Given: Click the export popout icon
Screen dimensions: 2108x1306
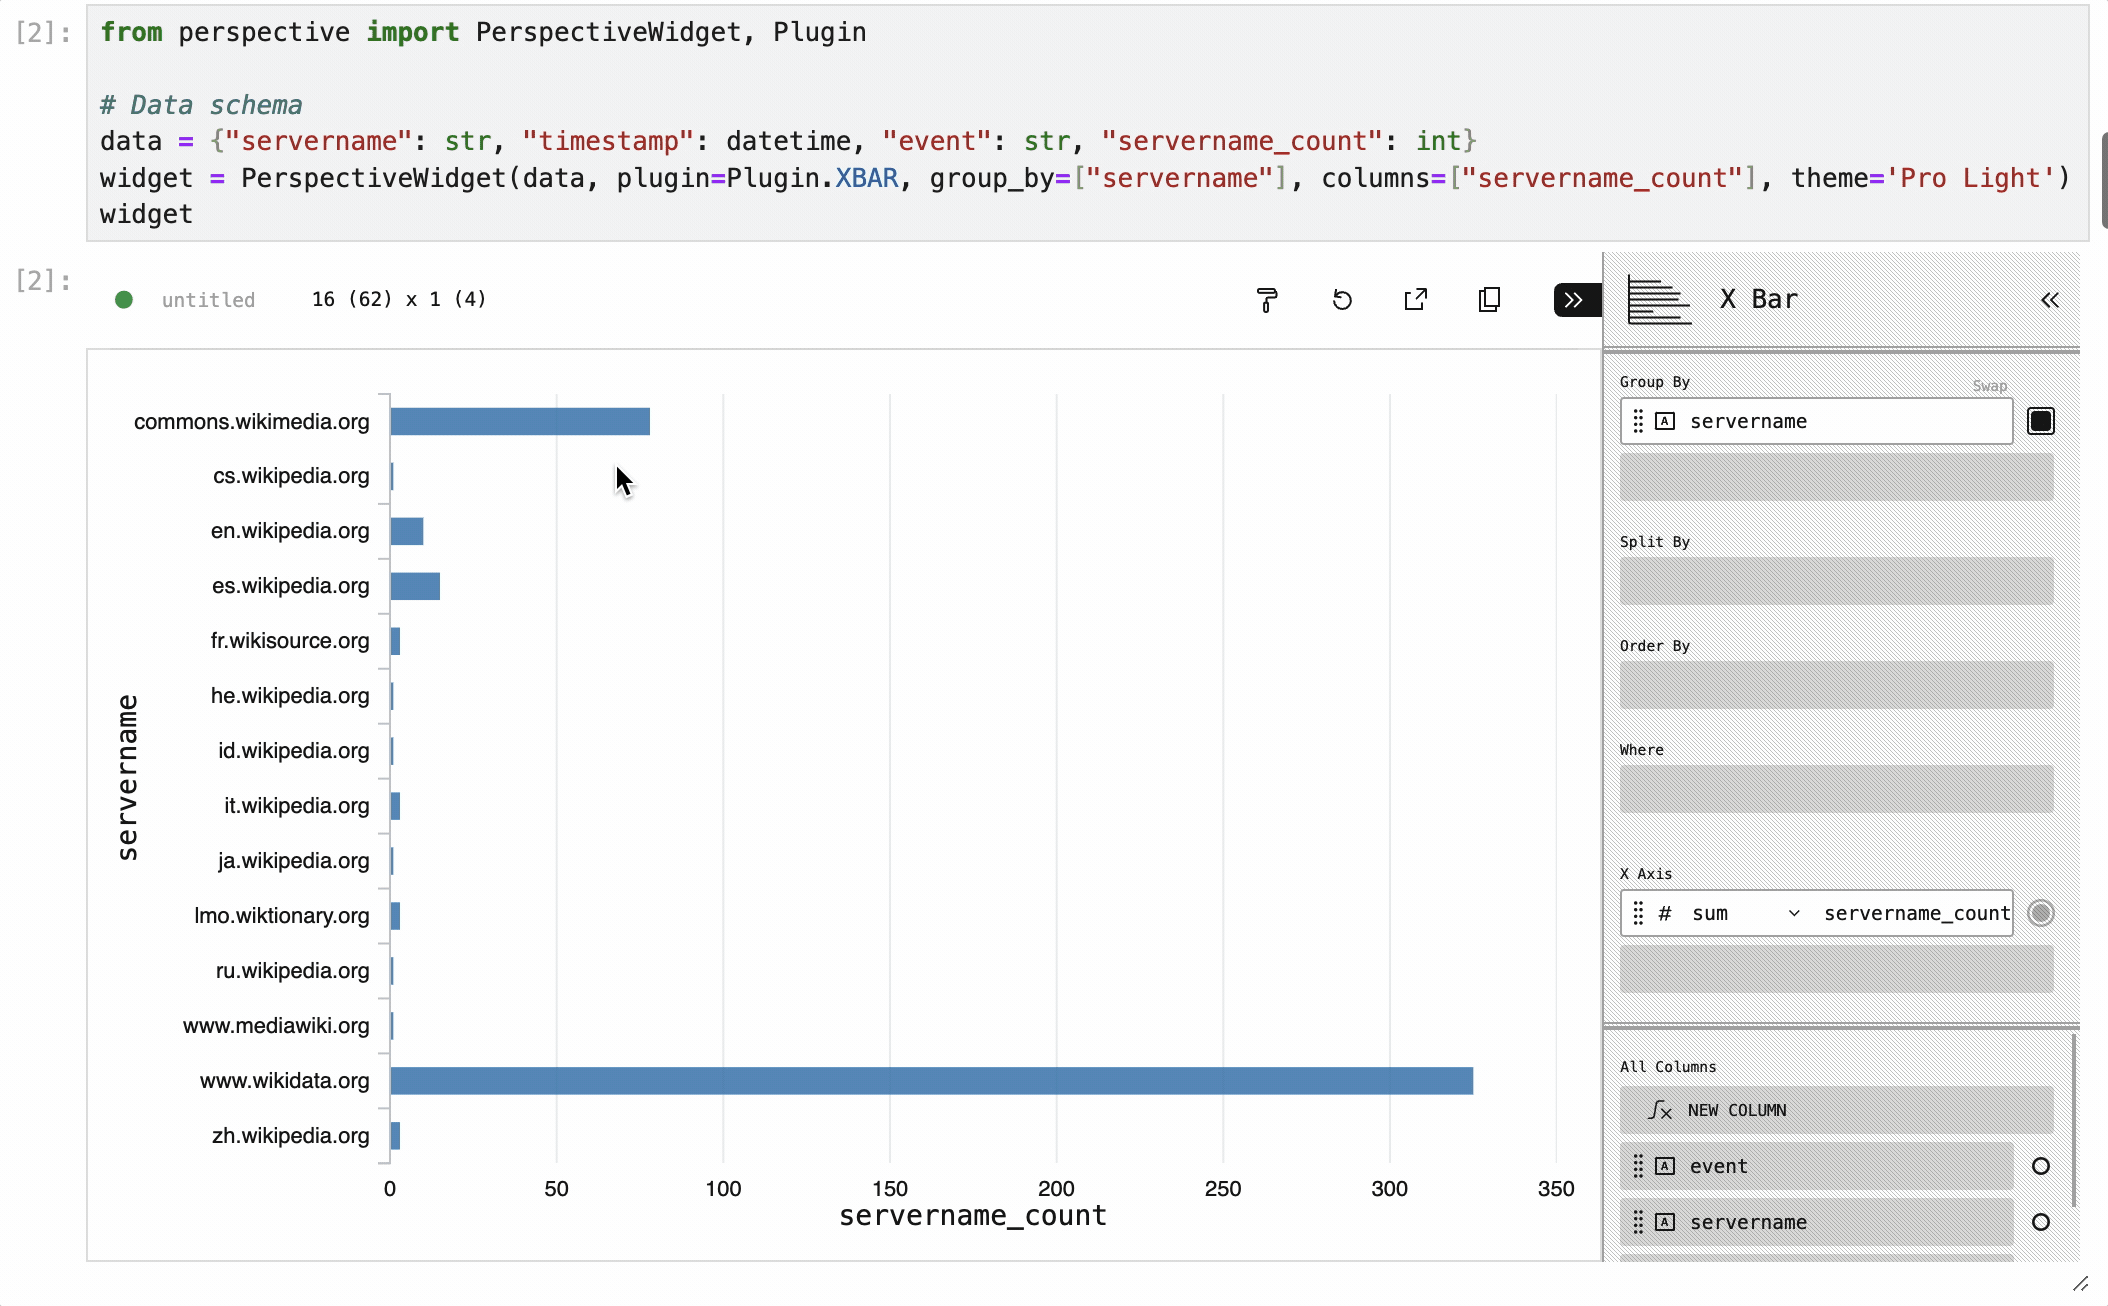Looking at the screenshot, I should click(x=1415, y=300).
